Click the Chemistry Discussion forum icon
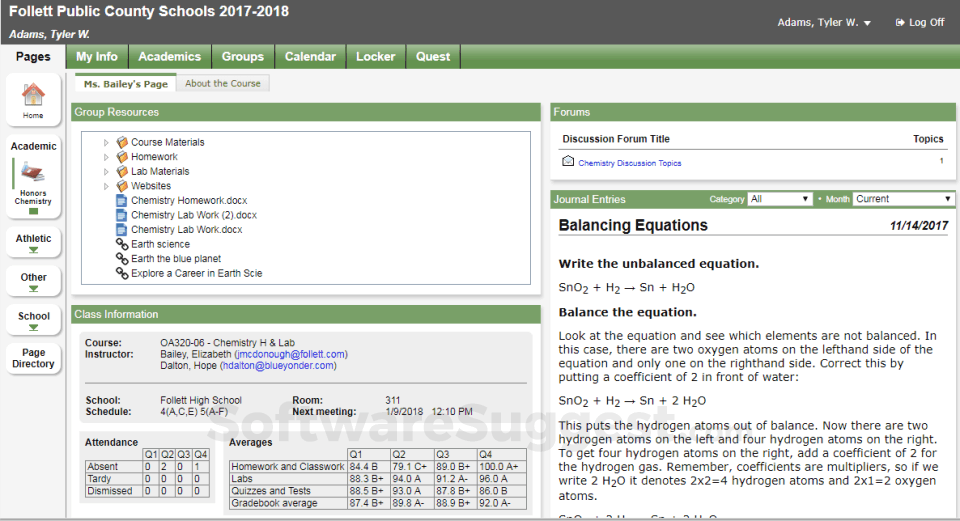The image size is (960, 521). [568, 162]
